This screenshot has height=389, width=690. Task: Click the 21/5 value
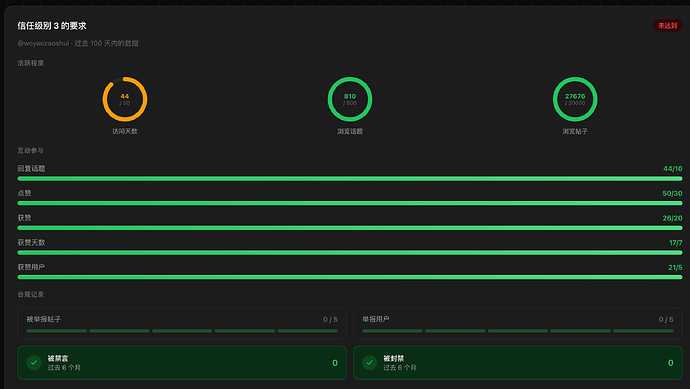(675, 267)
